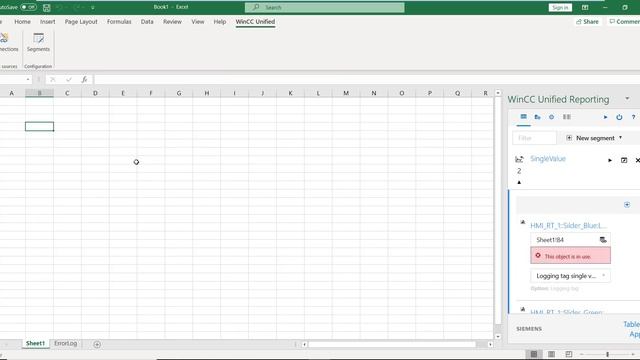Click the open-in-window icon beside SingleValue
Image resolution: width=640 pixels, height=360 pixels.
[624, 160]
